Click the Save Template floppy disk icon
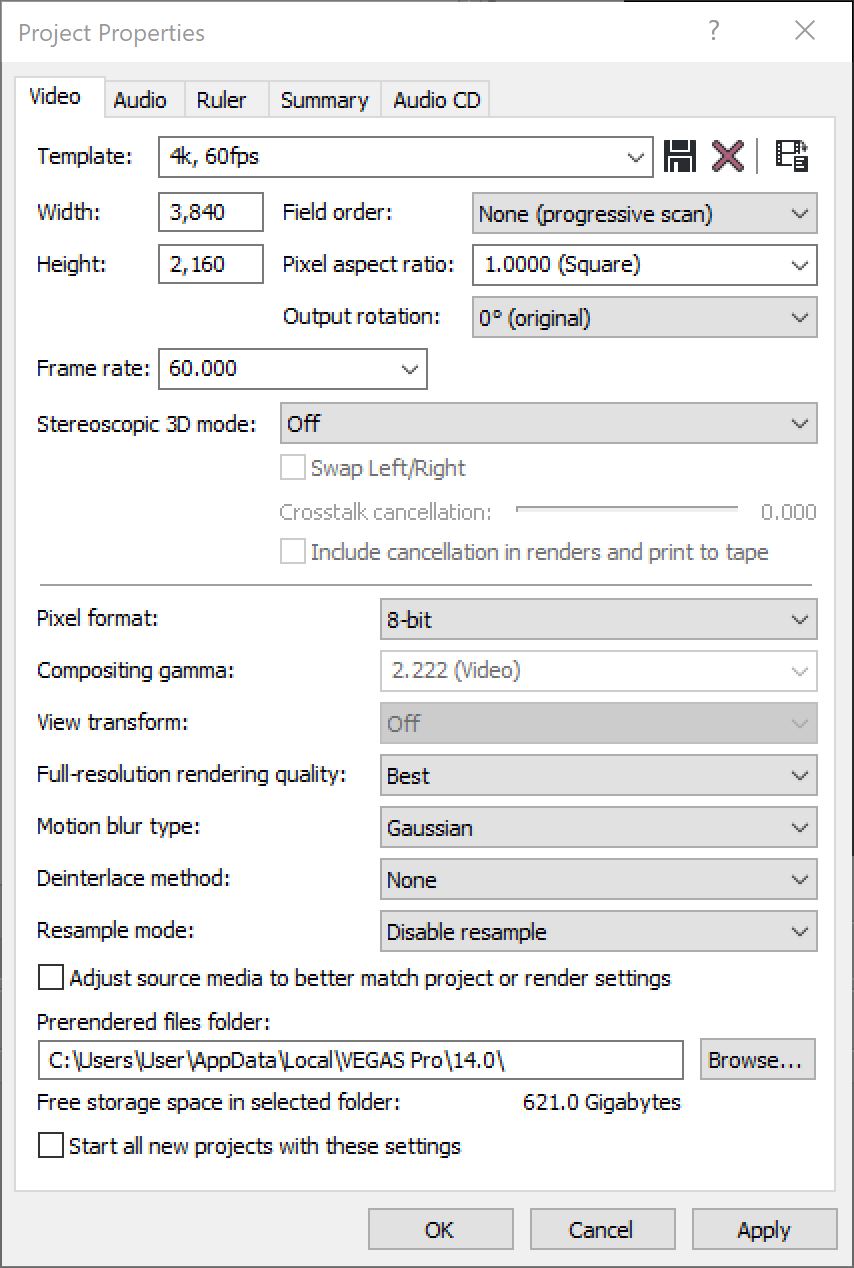Viewport: 854px width, 1268px height. click(680, 156)
